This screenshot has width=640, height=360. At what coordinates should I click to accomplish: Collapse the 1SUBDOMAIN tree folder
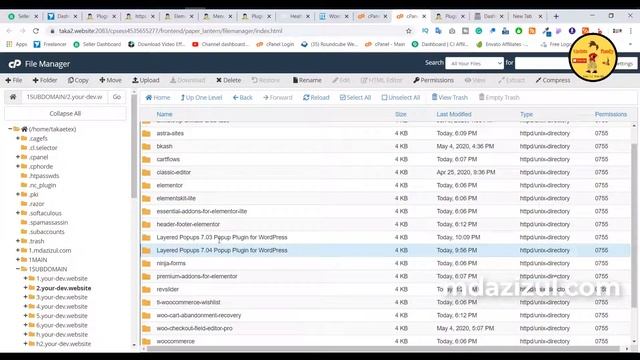point(18,269)
